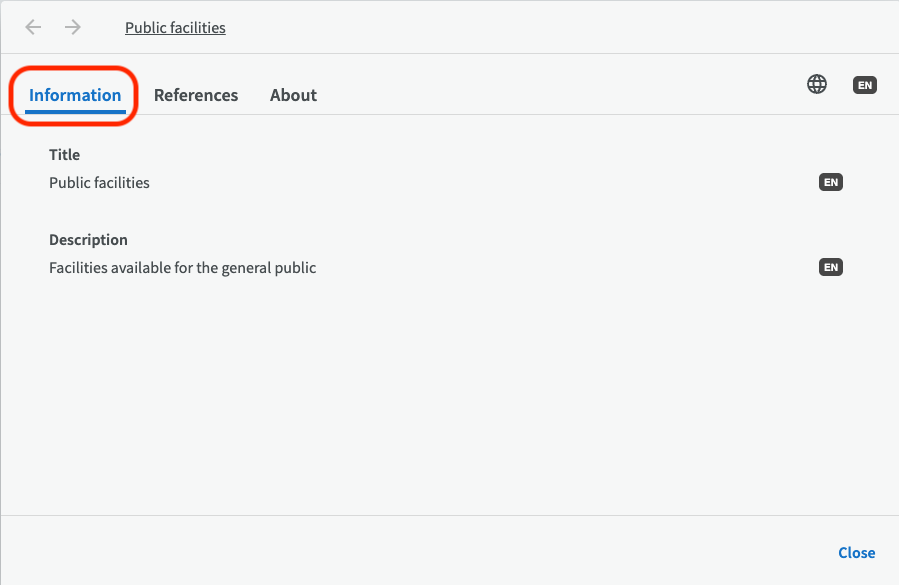Click the blank footer area left of Close
This screenshot has height=585, width=899.
400,552
